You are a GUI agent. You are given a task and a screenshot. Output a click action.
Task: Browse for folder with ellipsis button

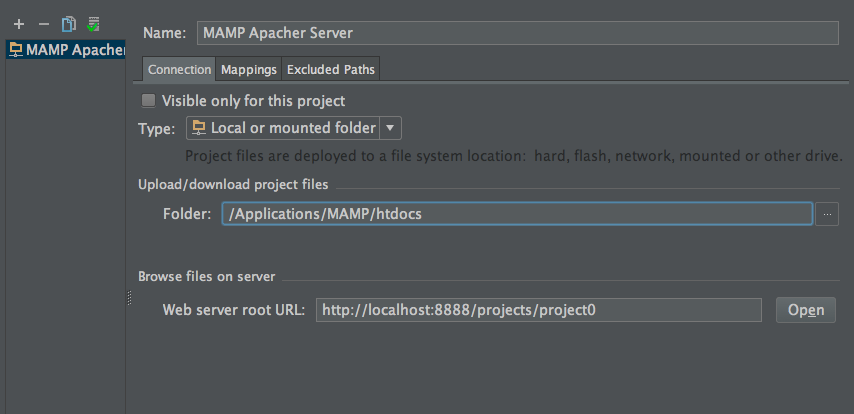[827, 214]
